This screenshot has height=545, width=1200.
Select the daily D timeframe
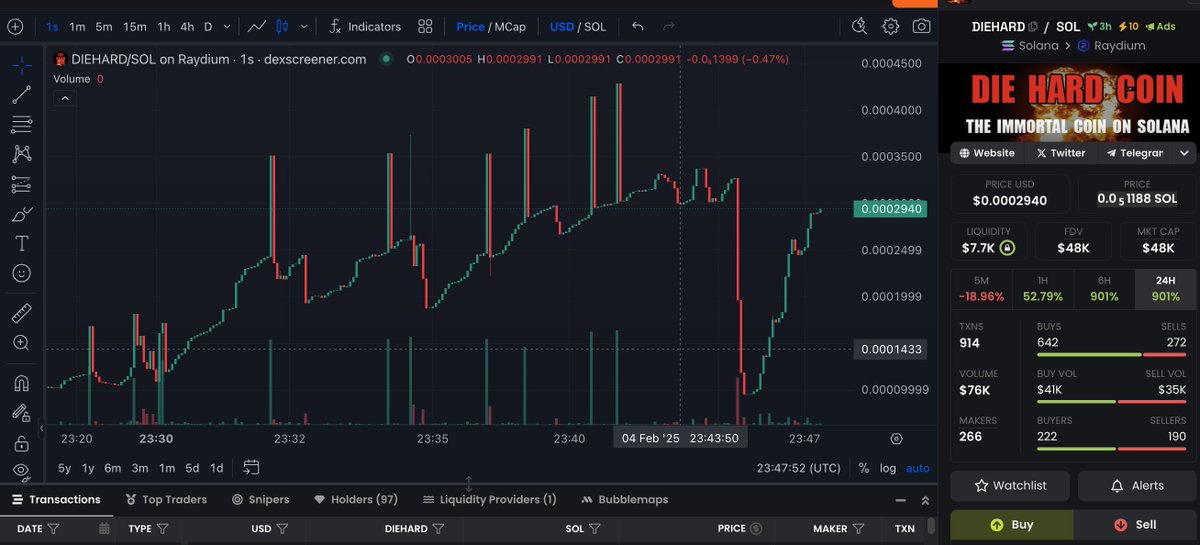click(x=208, y=27)
